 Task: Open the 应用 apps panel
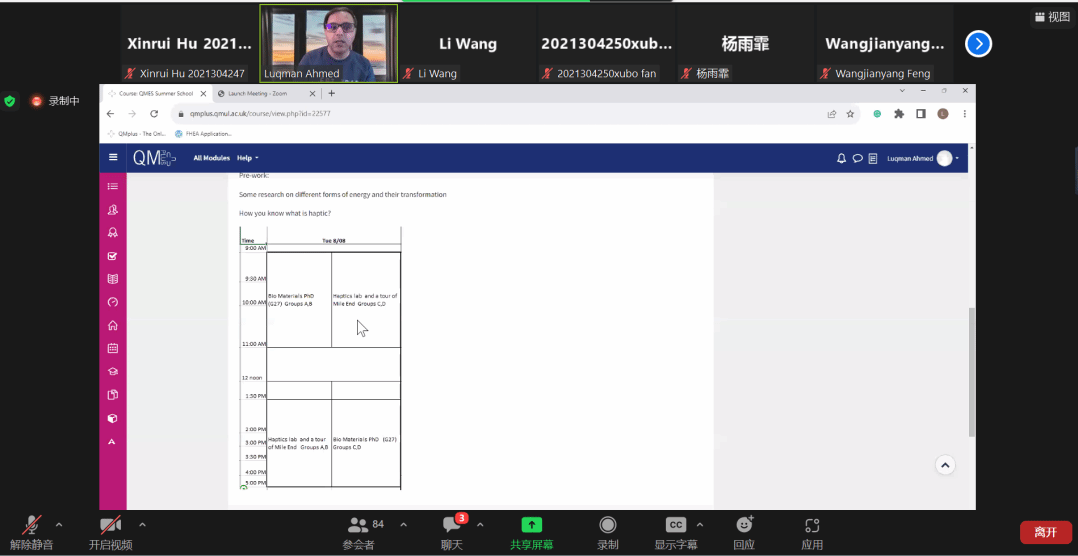click(x=812, y=531)
